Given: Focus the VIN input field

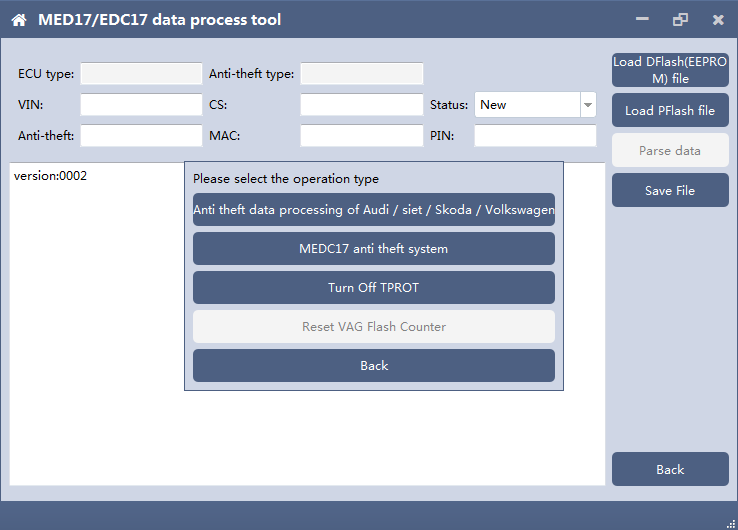Looking at the screenshot, I should (x=141, y=104).
